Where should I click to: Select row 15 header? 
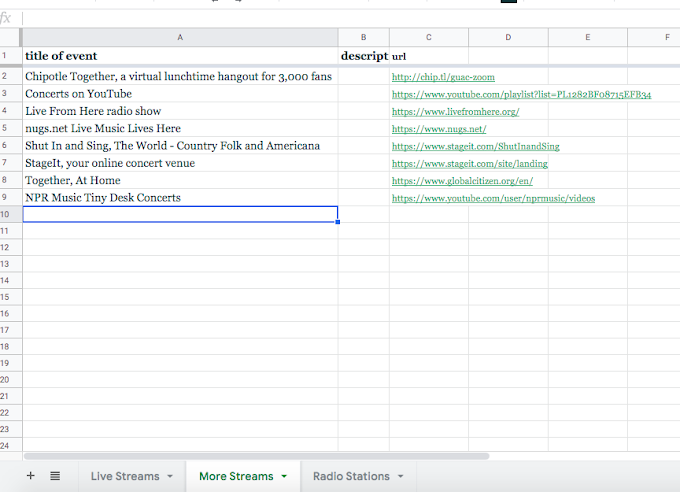[x=10, y=297]
